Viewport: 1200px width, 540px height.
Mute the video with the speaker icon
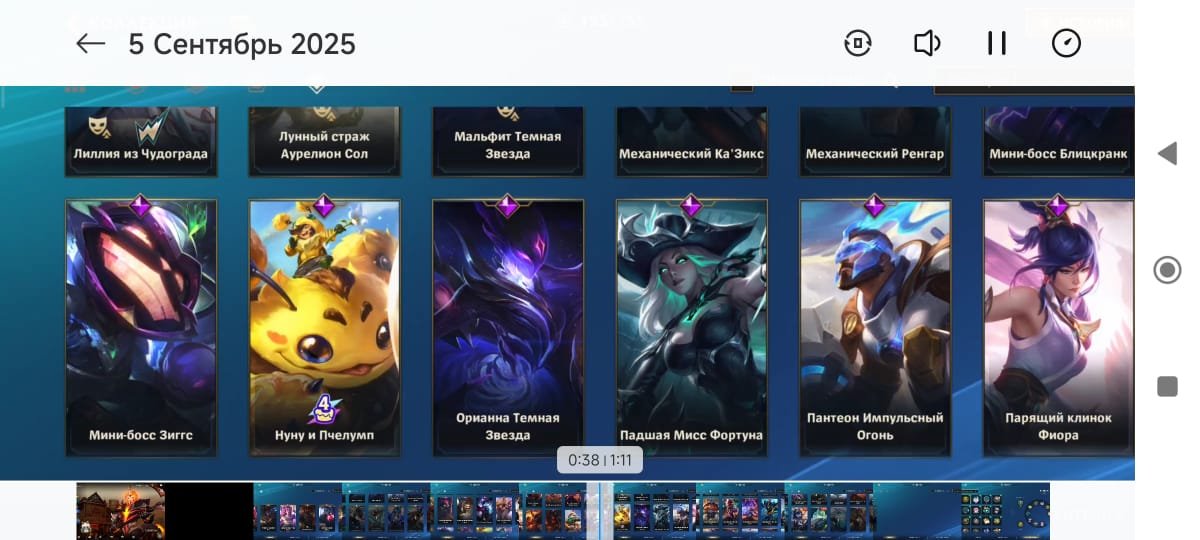pos(928,43)
